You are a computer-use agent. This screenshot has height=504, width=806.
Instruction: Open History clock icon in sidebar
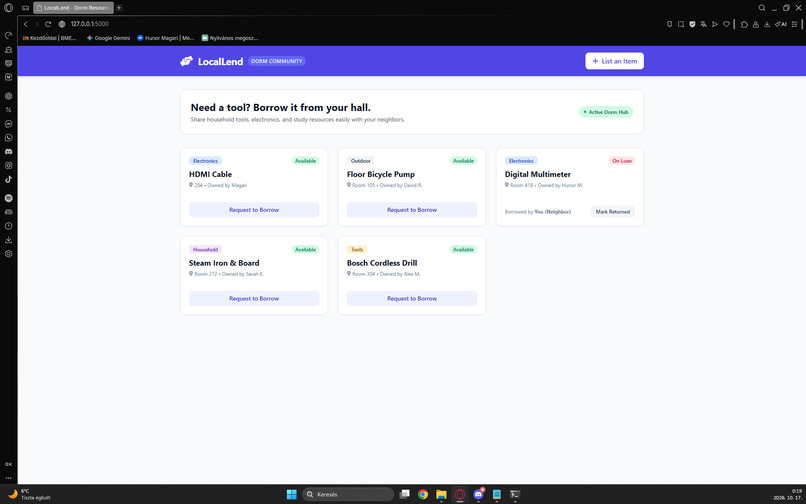[x=8, y=226]
